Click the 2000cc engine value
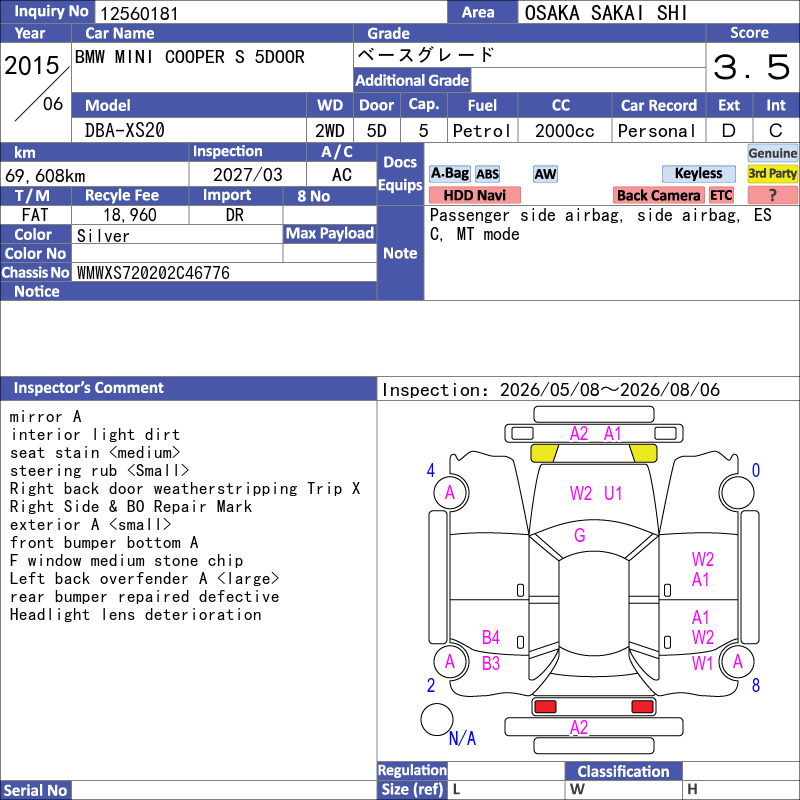 (564, 131)
